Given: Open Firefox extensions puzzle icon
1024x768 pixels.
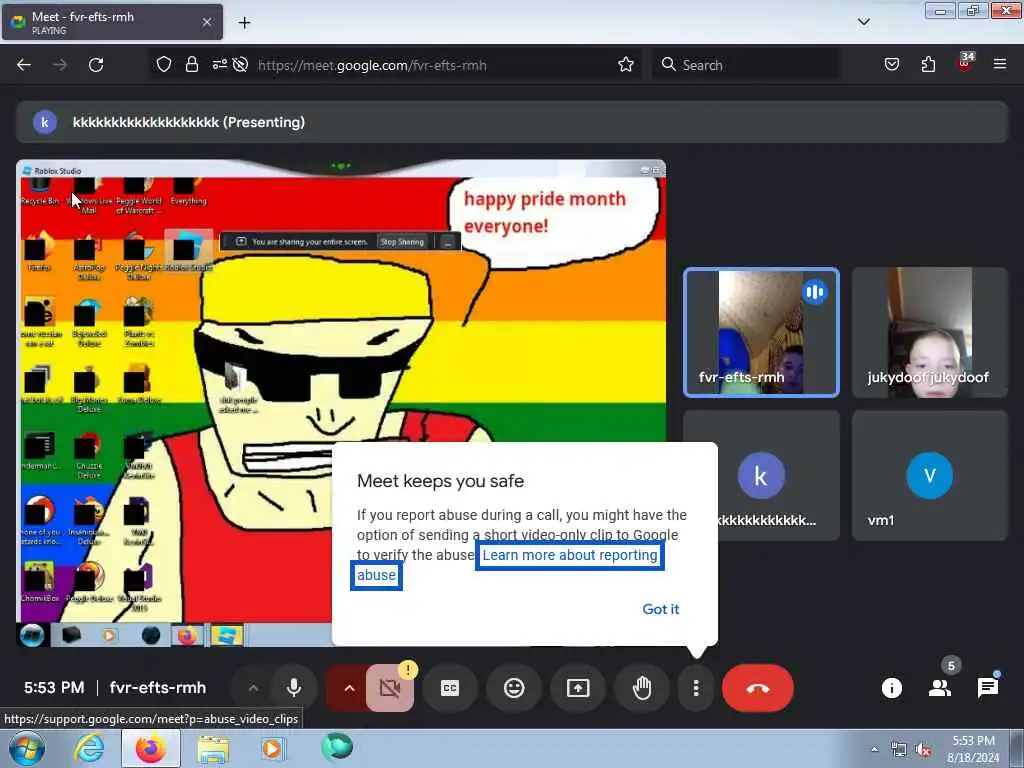Looking at the screenshot, I should tap(928, 65).
